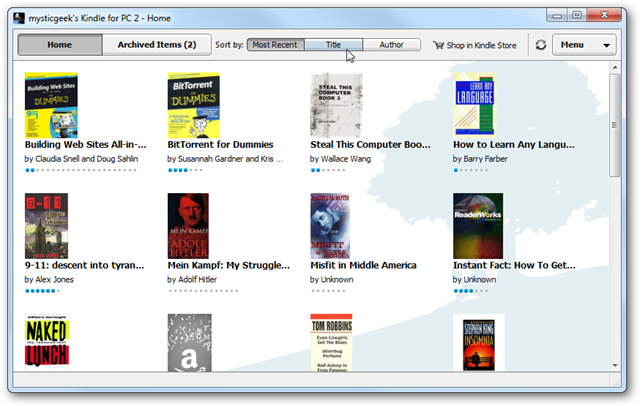Open the Menu dropdown
The width and height of the screenshot is (640, 406).
[584, 45]
